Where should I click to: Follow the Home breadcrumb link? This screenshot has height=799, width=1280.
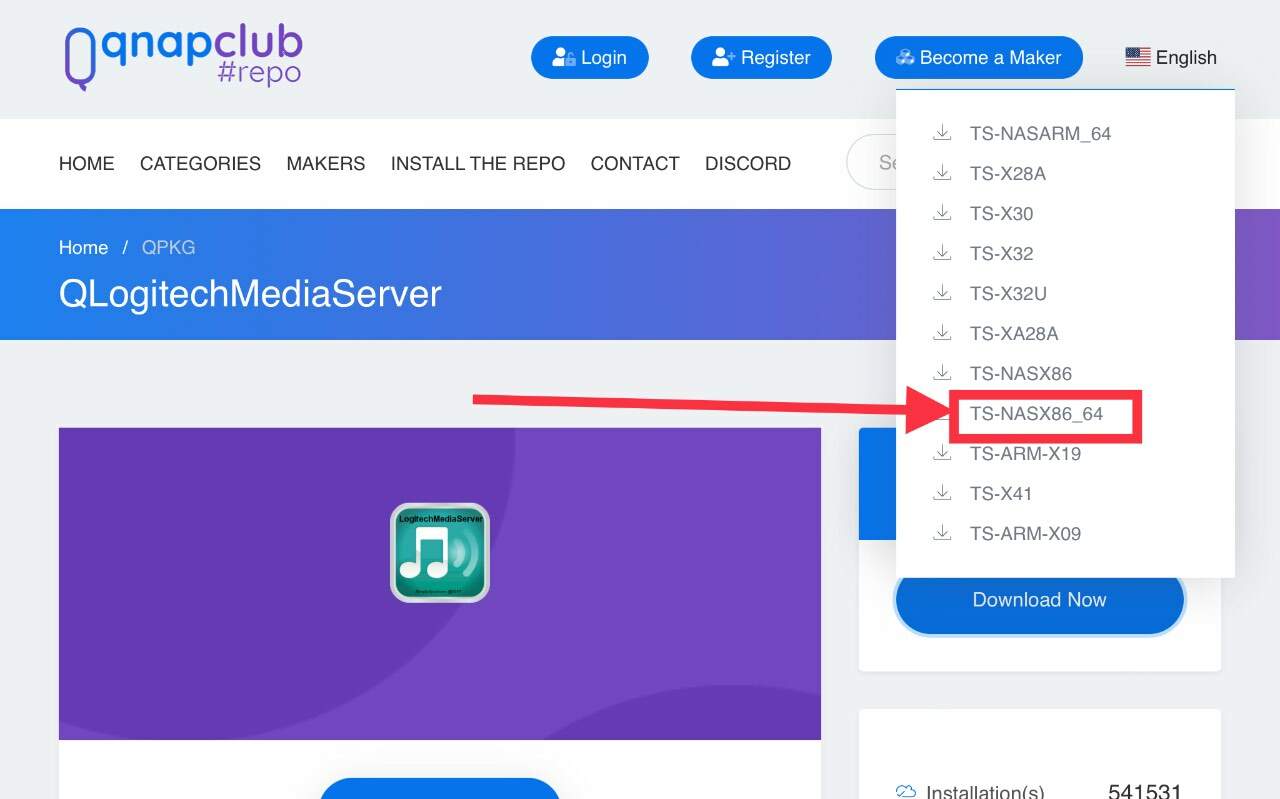pyautogui.click(x=84, y=248)
